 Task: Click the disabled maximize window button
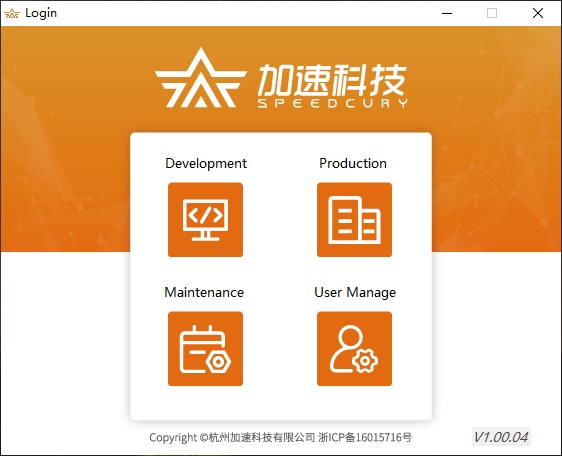tap(492, 13)
